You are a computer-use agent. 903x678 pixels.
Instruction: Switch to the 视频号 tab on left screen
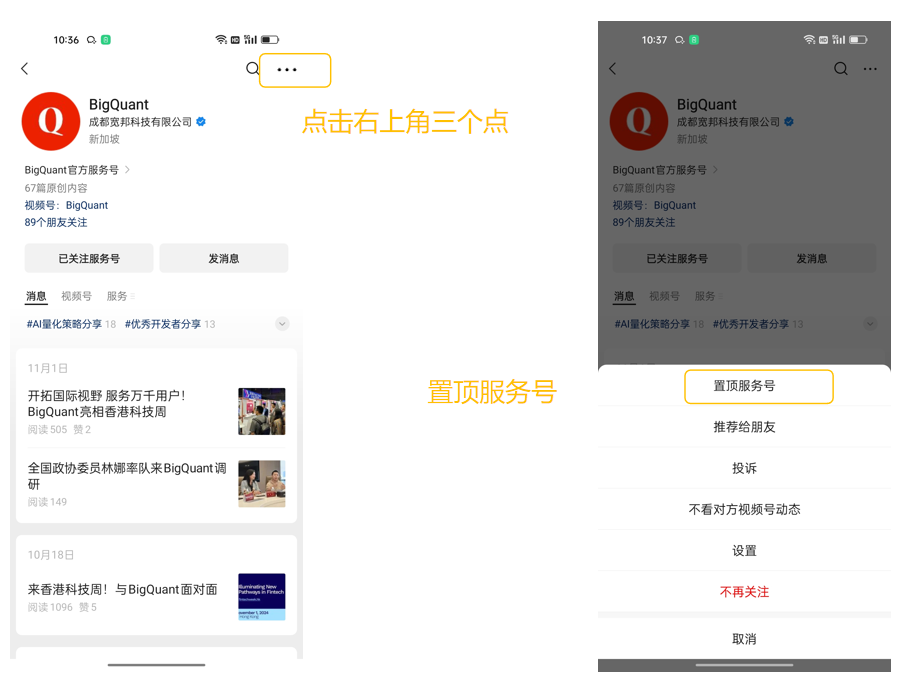pyautogui.click(x=77, y=296)
